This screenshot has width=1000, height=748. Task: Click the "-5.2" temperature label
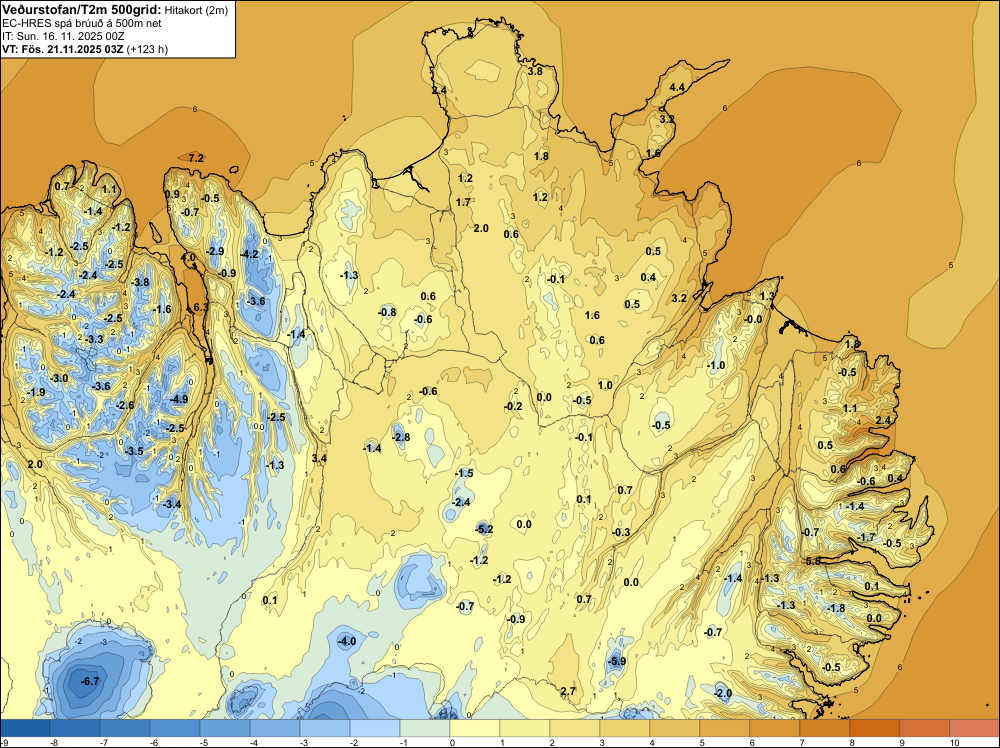pyautogui.click(x=484, y=529)
